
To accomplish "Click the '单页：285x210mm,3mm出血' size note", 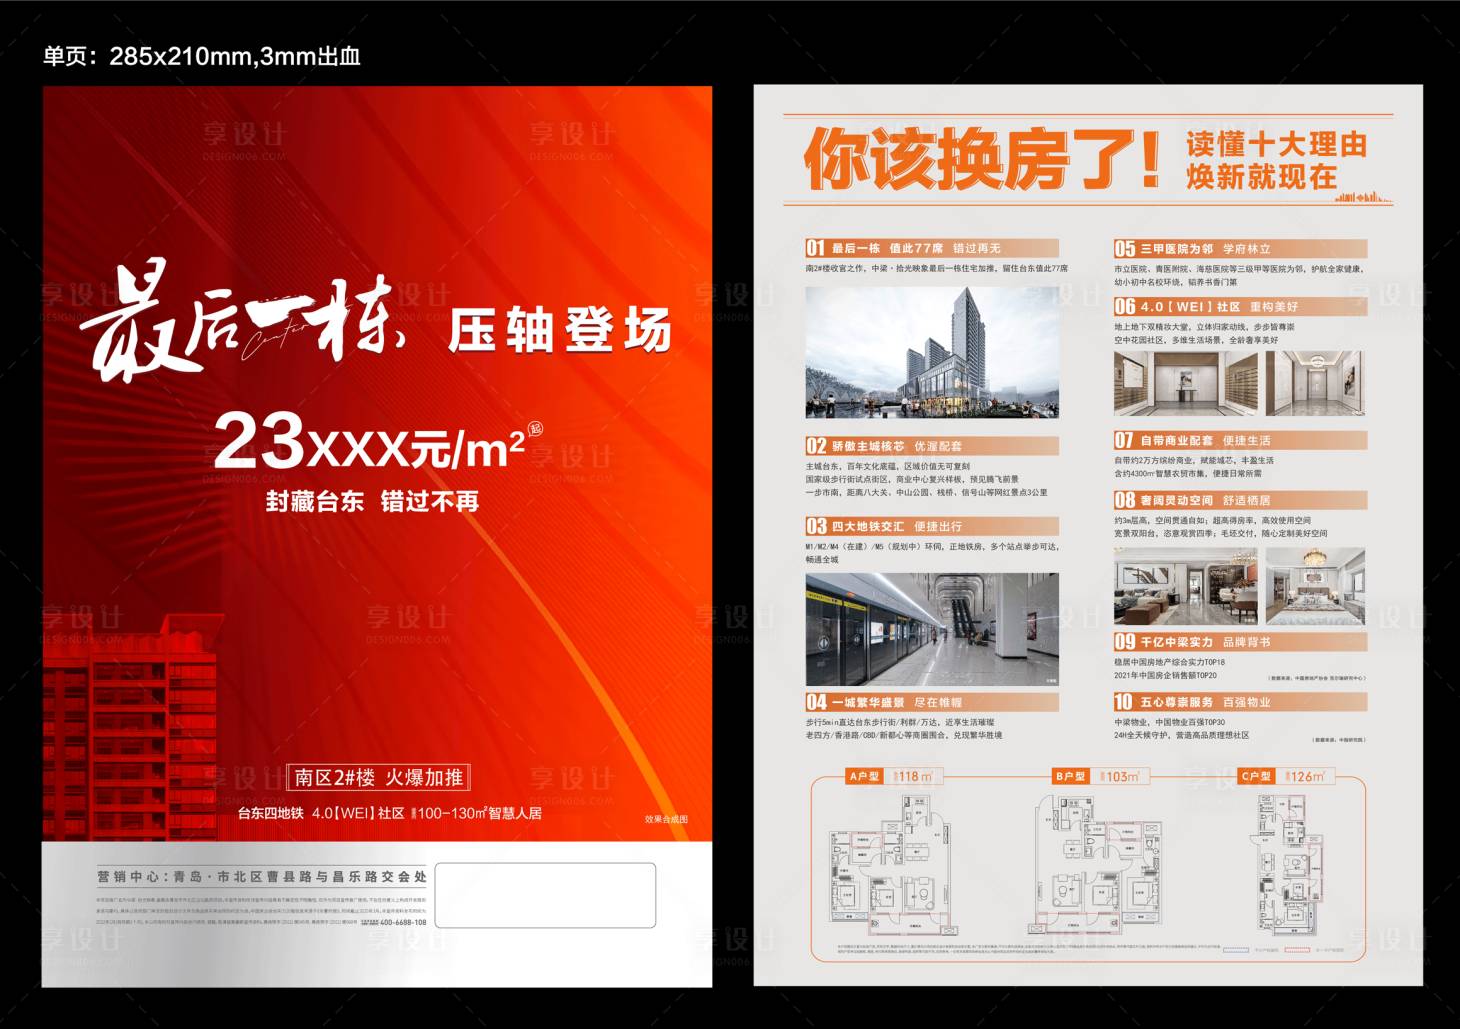I will [201, 56].
